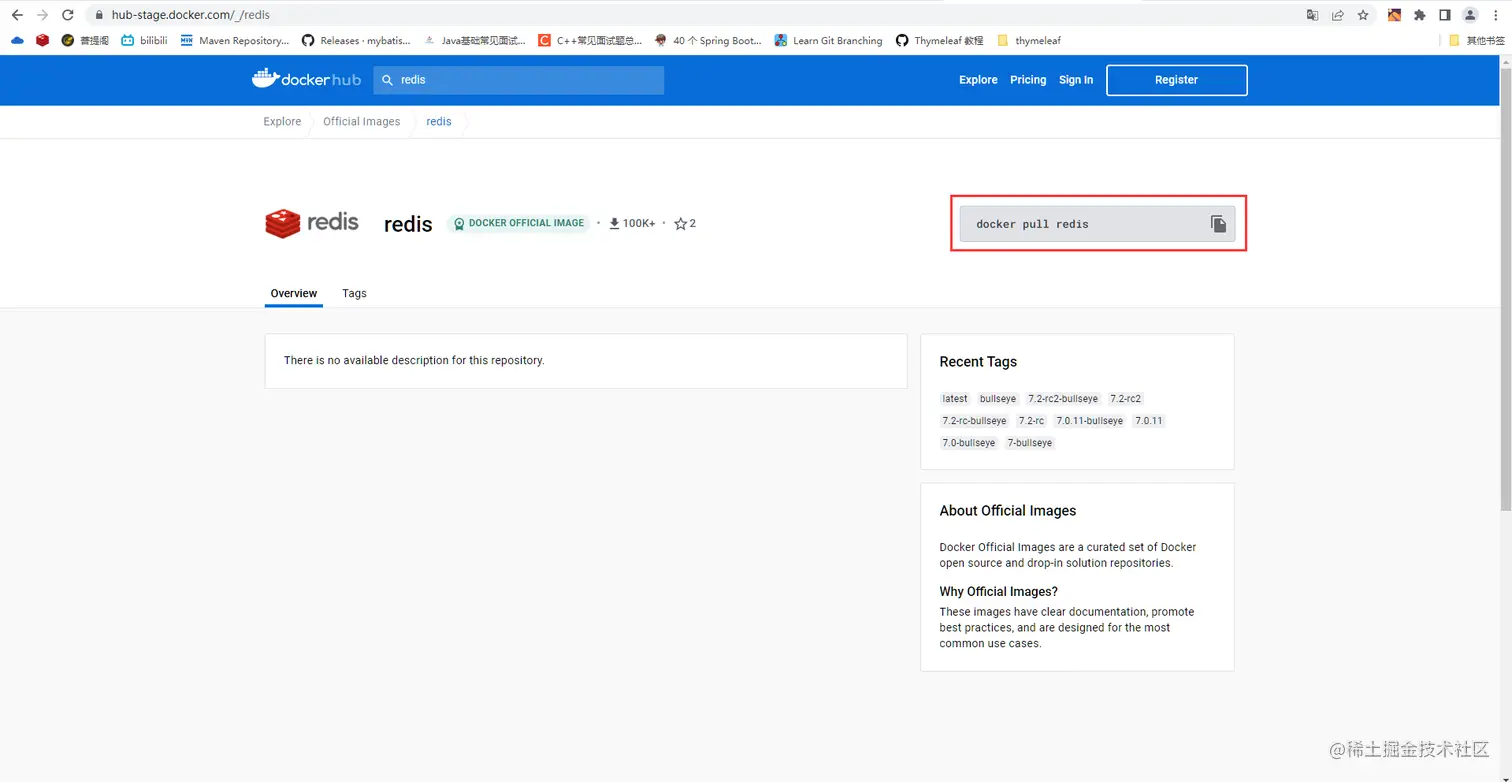Open the 7.2-rc2 tag

click(x=1126, y=399)
